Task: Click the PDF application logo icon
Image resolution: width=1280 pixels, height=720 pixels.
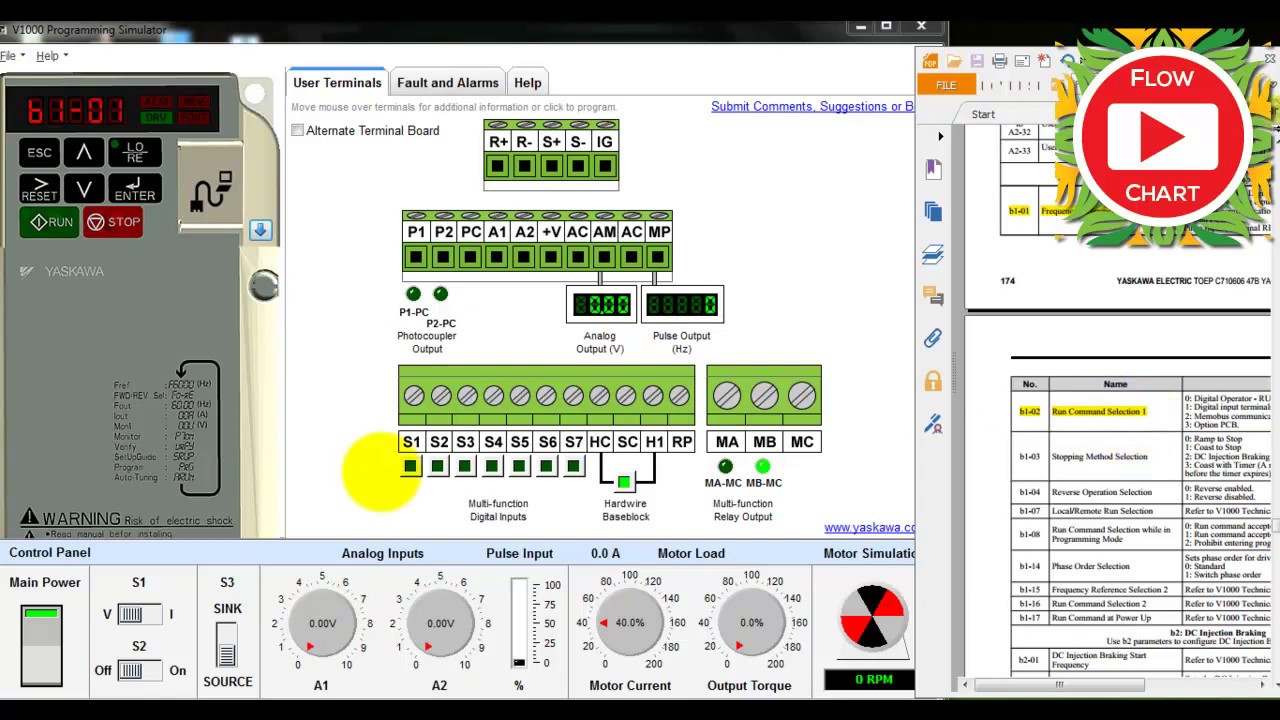Action: [x=930, y=61]
